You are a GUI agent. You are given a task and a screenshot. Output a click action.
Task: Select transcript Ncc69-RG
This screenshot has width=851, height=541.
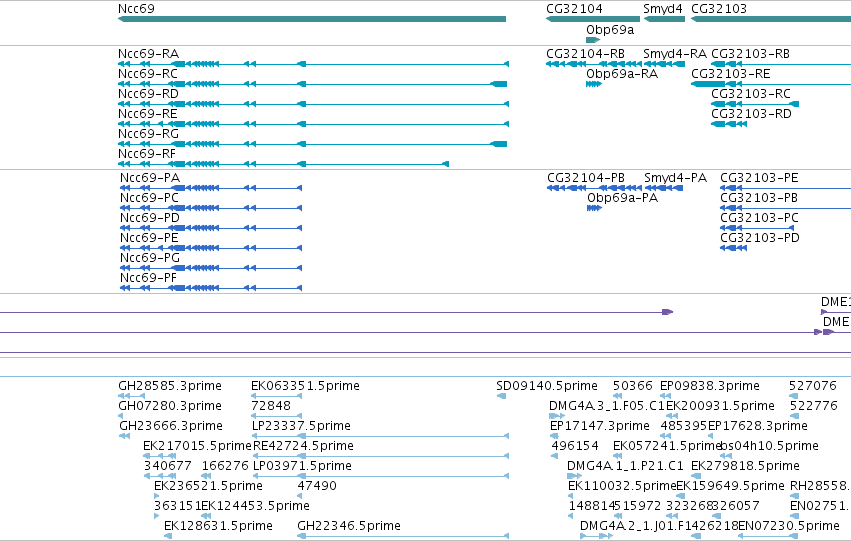pos(312,144)
